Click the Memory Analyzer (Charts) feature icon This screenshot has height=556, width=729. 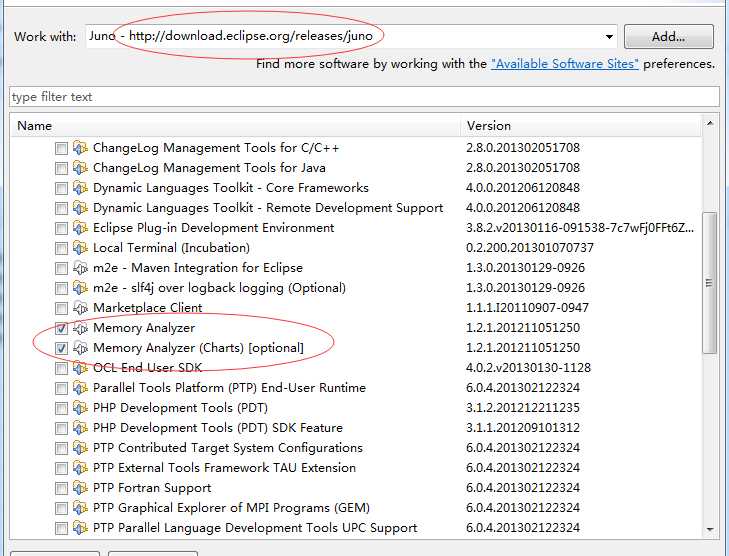(80, 348)
